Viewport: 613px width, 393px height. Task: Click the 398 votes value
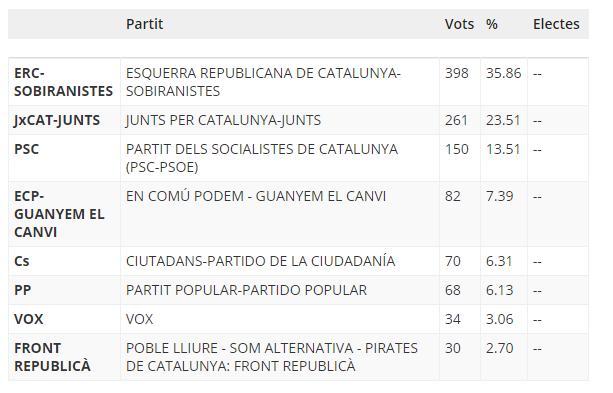(x=457, y=73)
